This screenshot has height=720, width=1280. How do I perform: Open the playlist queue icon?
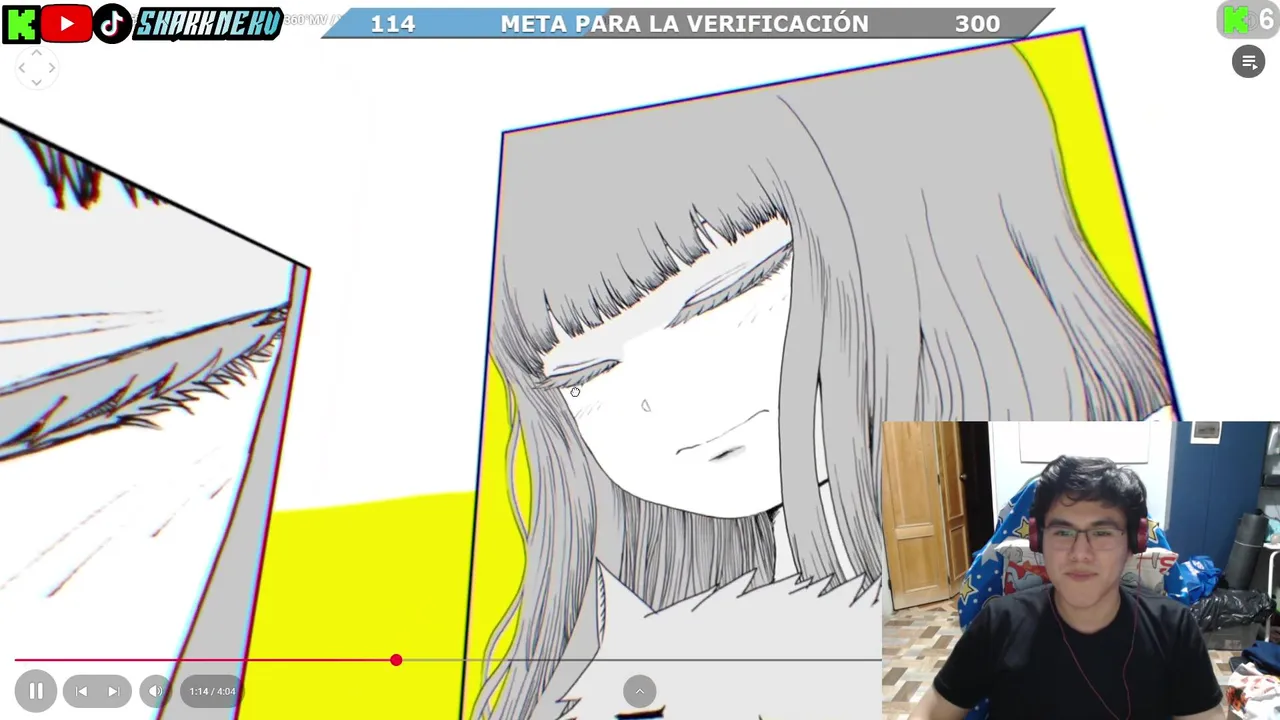click(x=1248, y=62)
